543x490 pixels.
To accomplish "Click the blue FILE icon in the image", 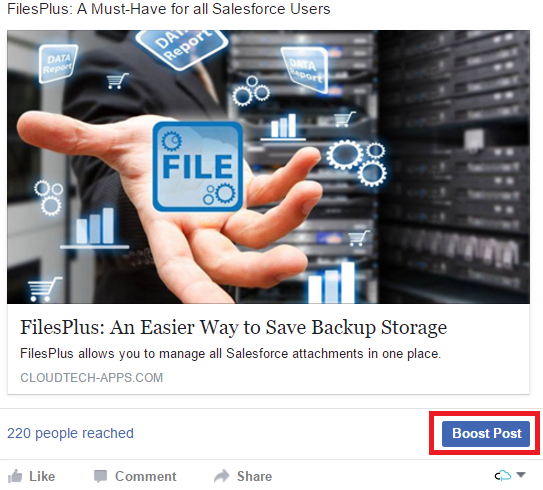I will (198, 166).
